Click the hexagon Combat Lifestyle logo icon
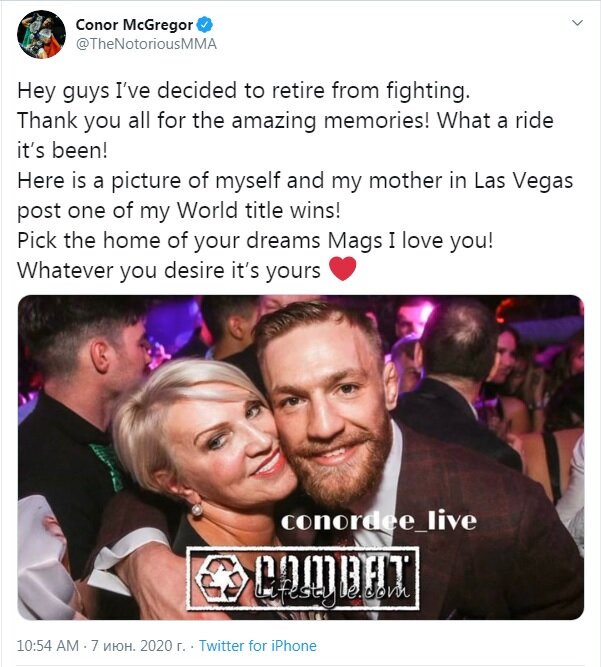 [223, 579]
